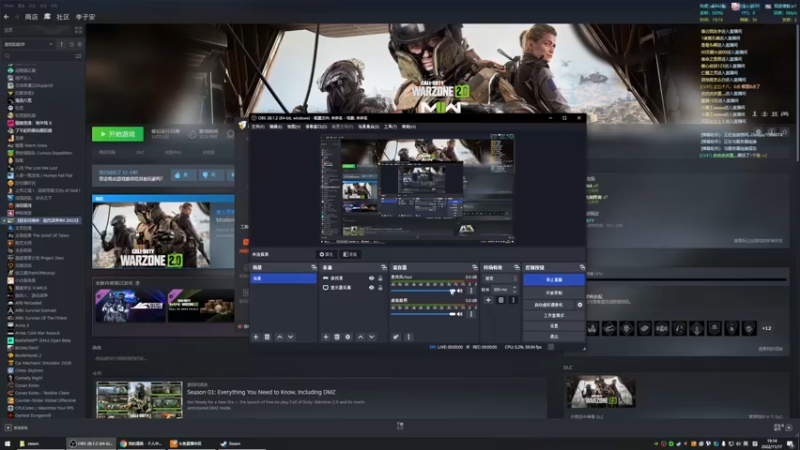The image size is (800, 450).
Task: Mute microphone channel speaker icon in Audio Mixer
Action: click(460, 291)
